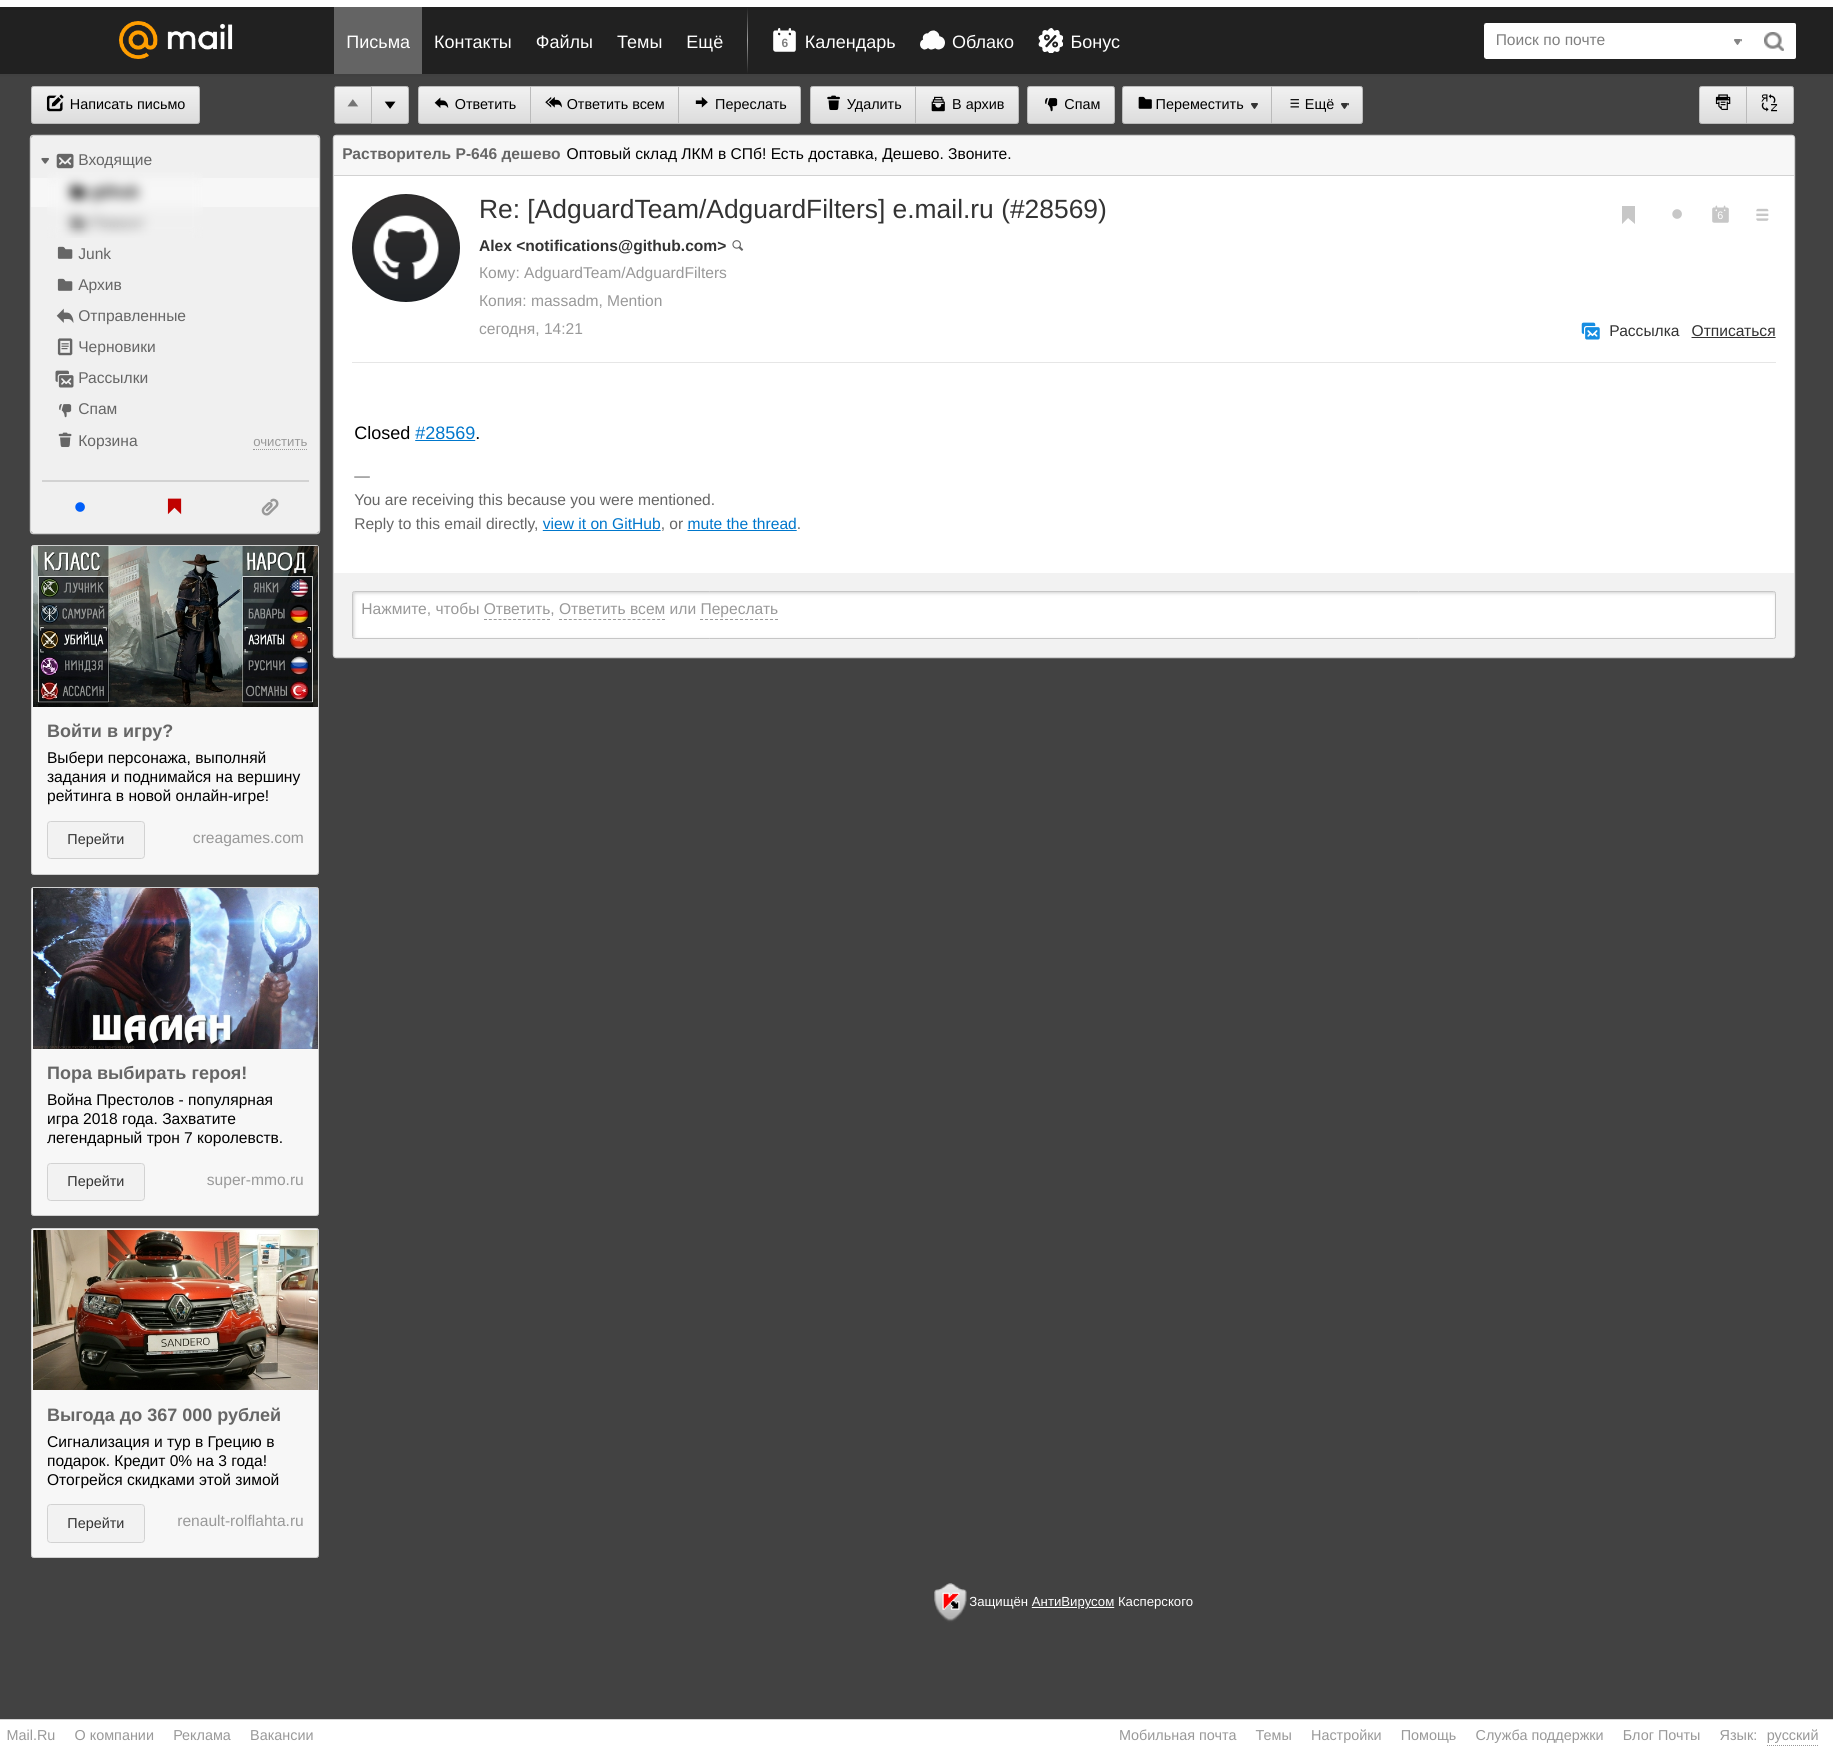Image resolution: width=1833 pixels, height=1753 pixels.
Task: Open the Темы menu item
Action: [x=639, y=41]
